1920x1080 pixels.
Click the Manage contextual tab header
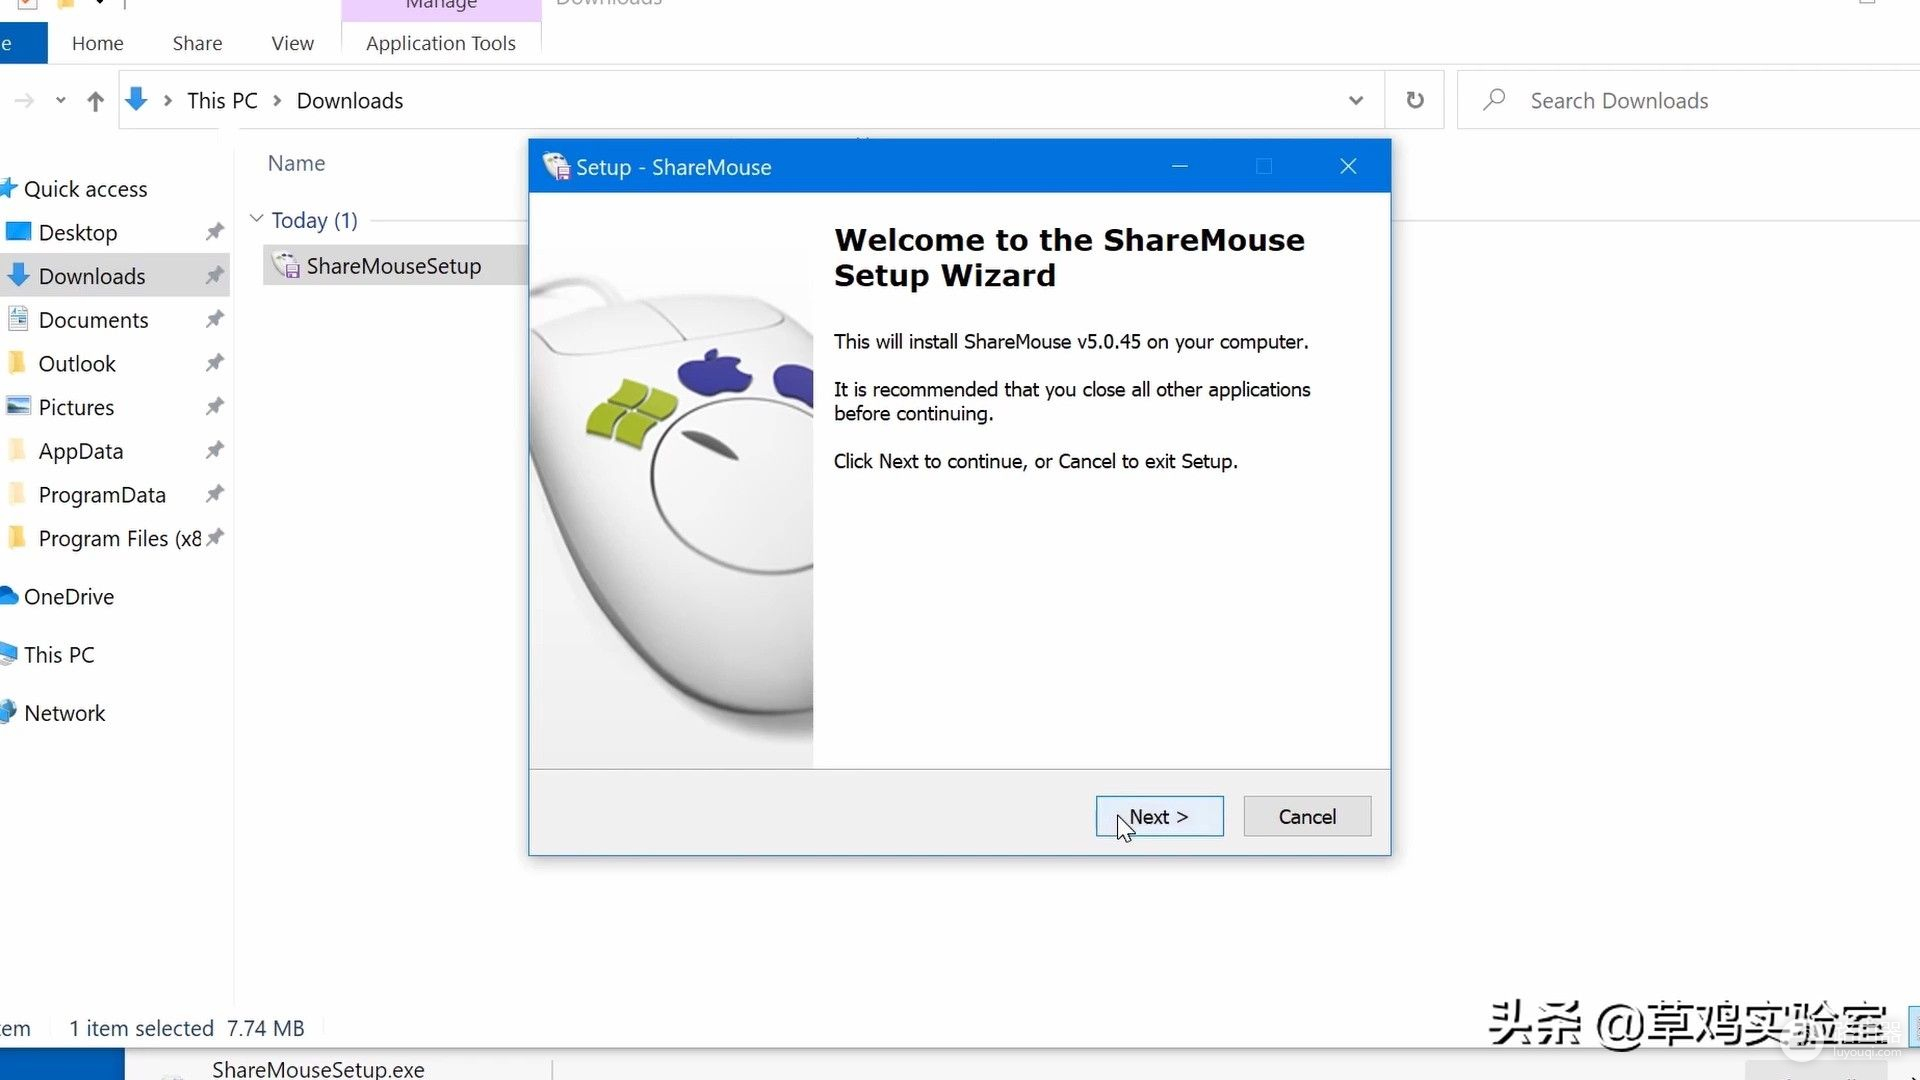[441, 6]
